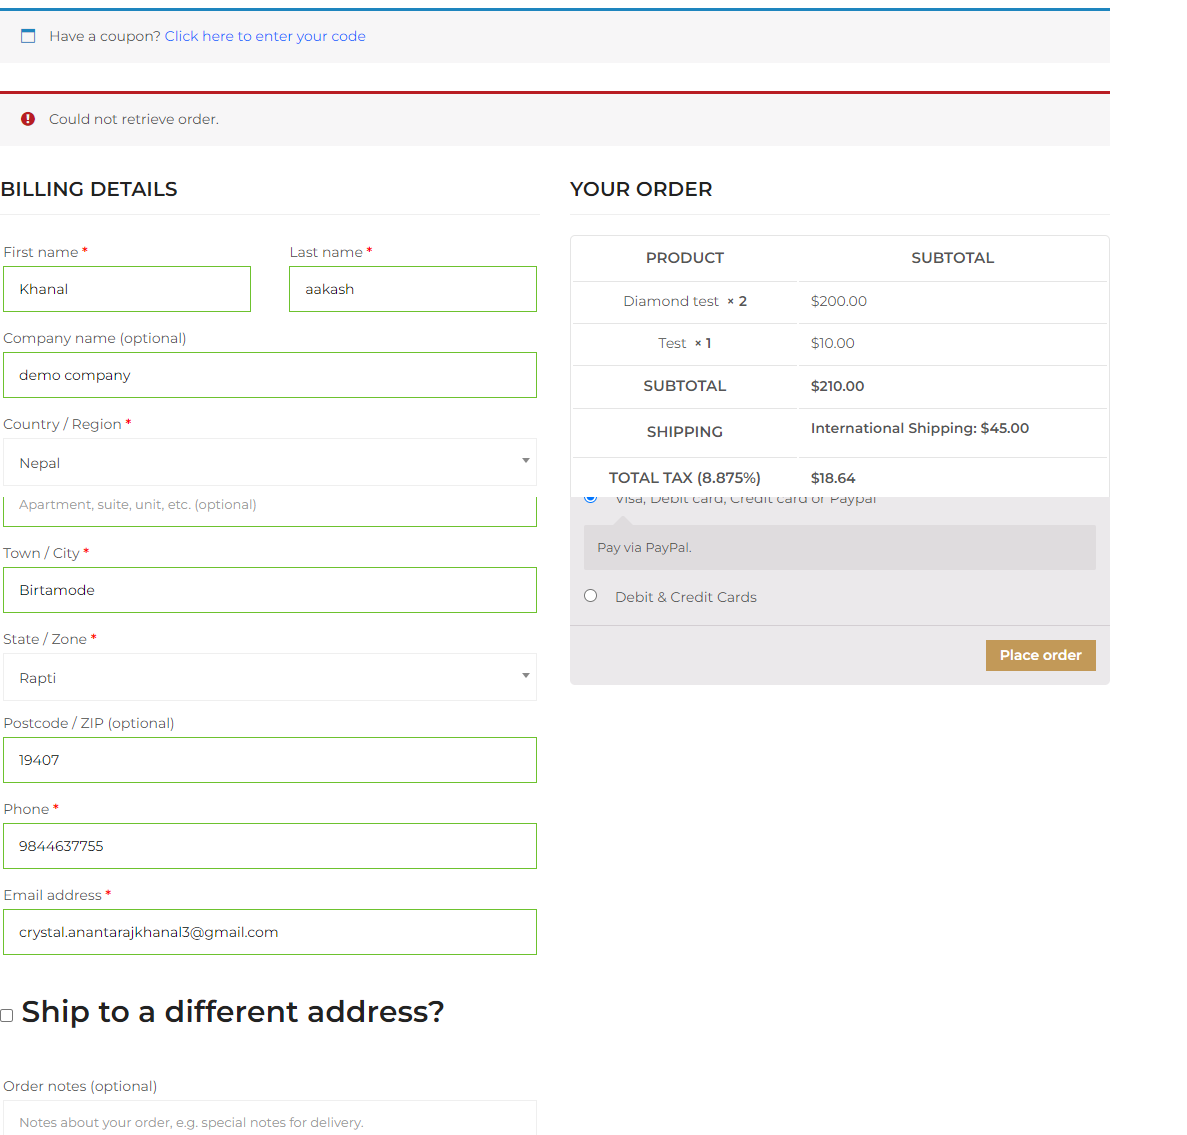Click the Town / City field with Birtamode

pos(269,590)
